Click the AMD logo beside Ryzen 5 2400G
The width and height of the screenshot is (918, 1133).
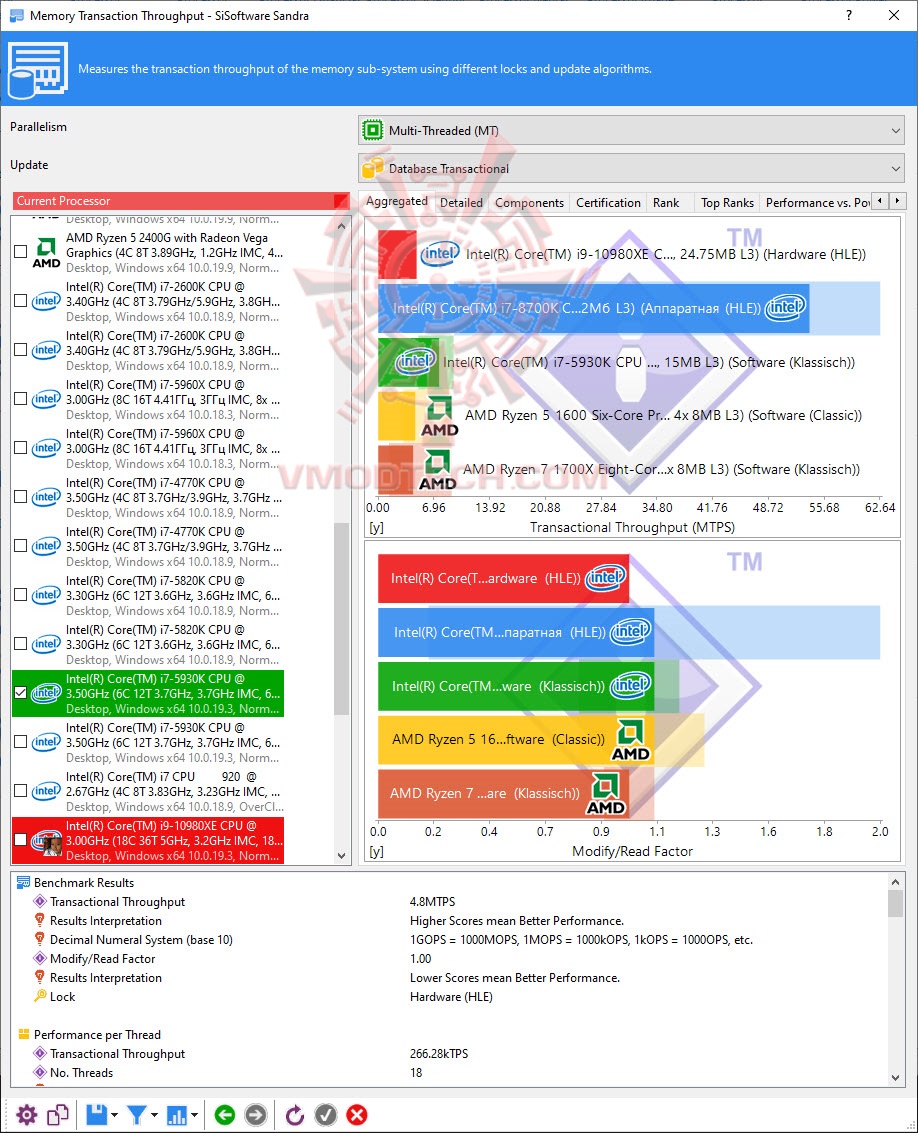pyautogui.click(x=46, y=252)
